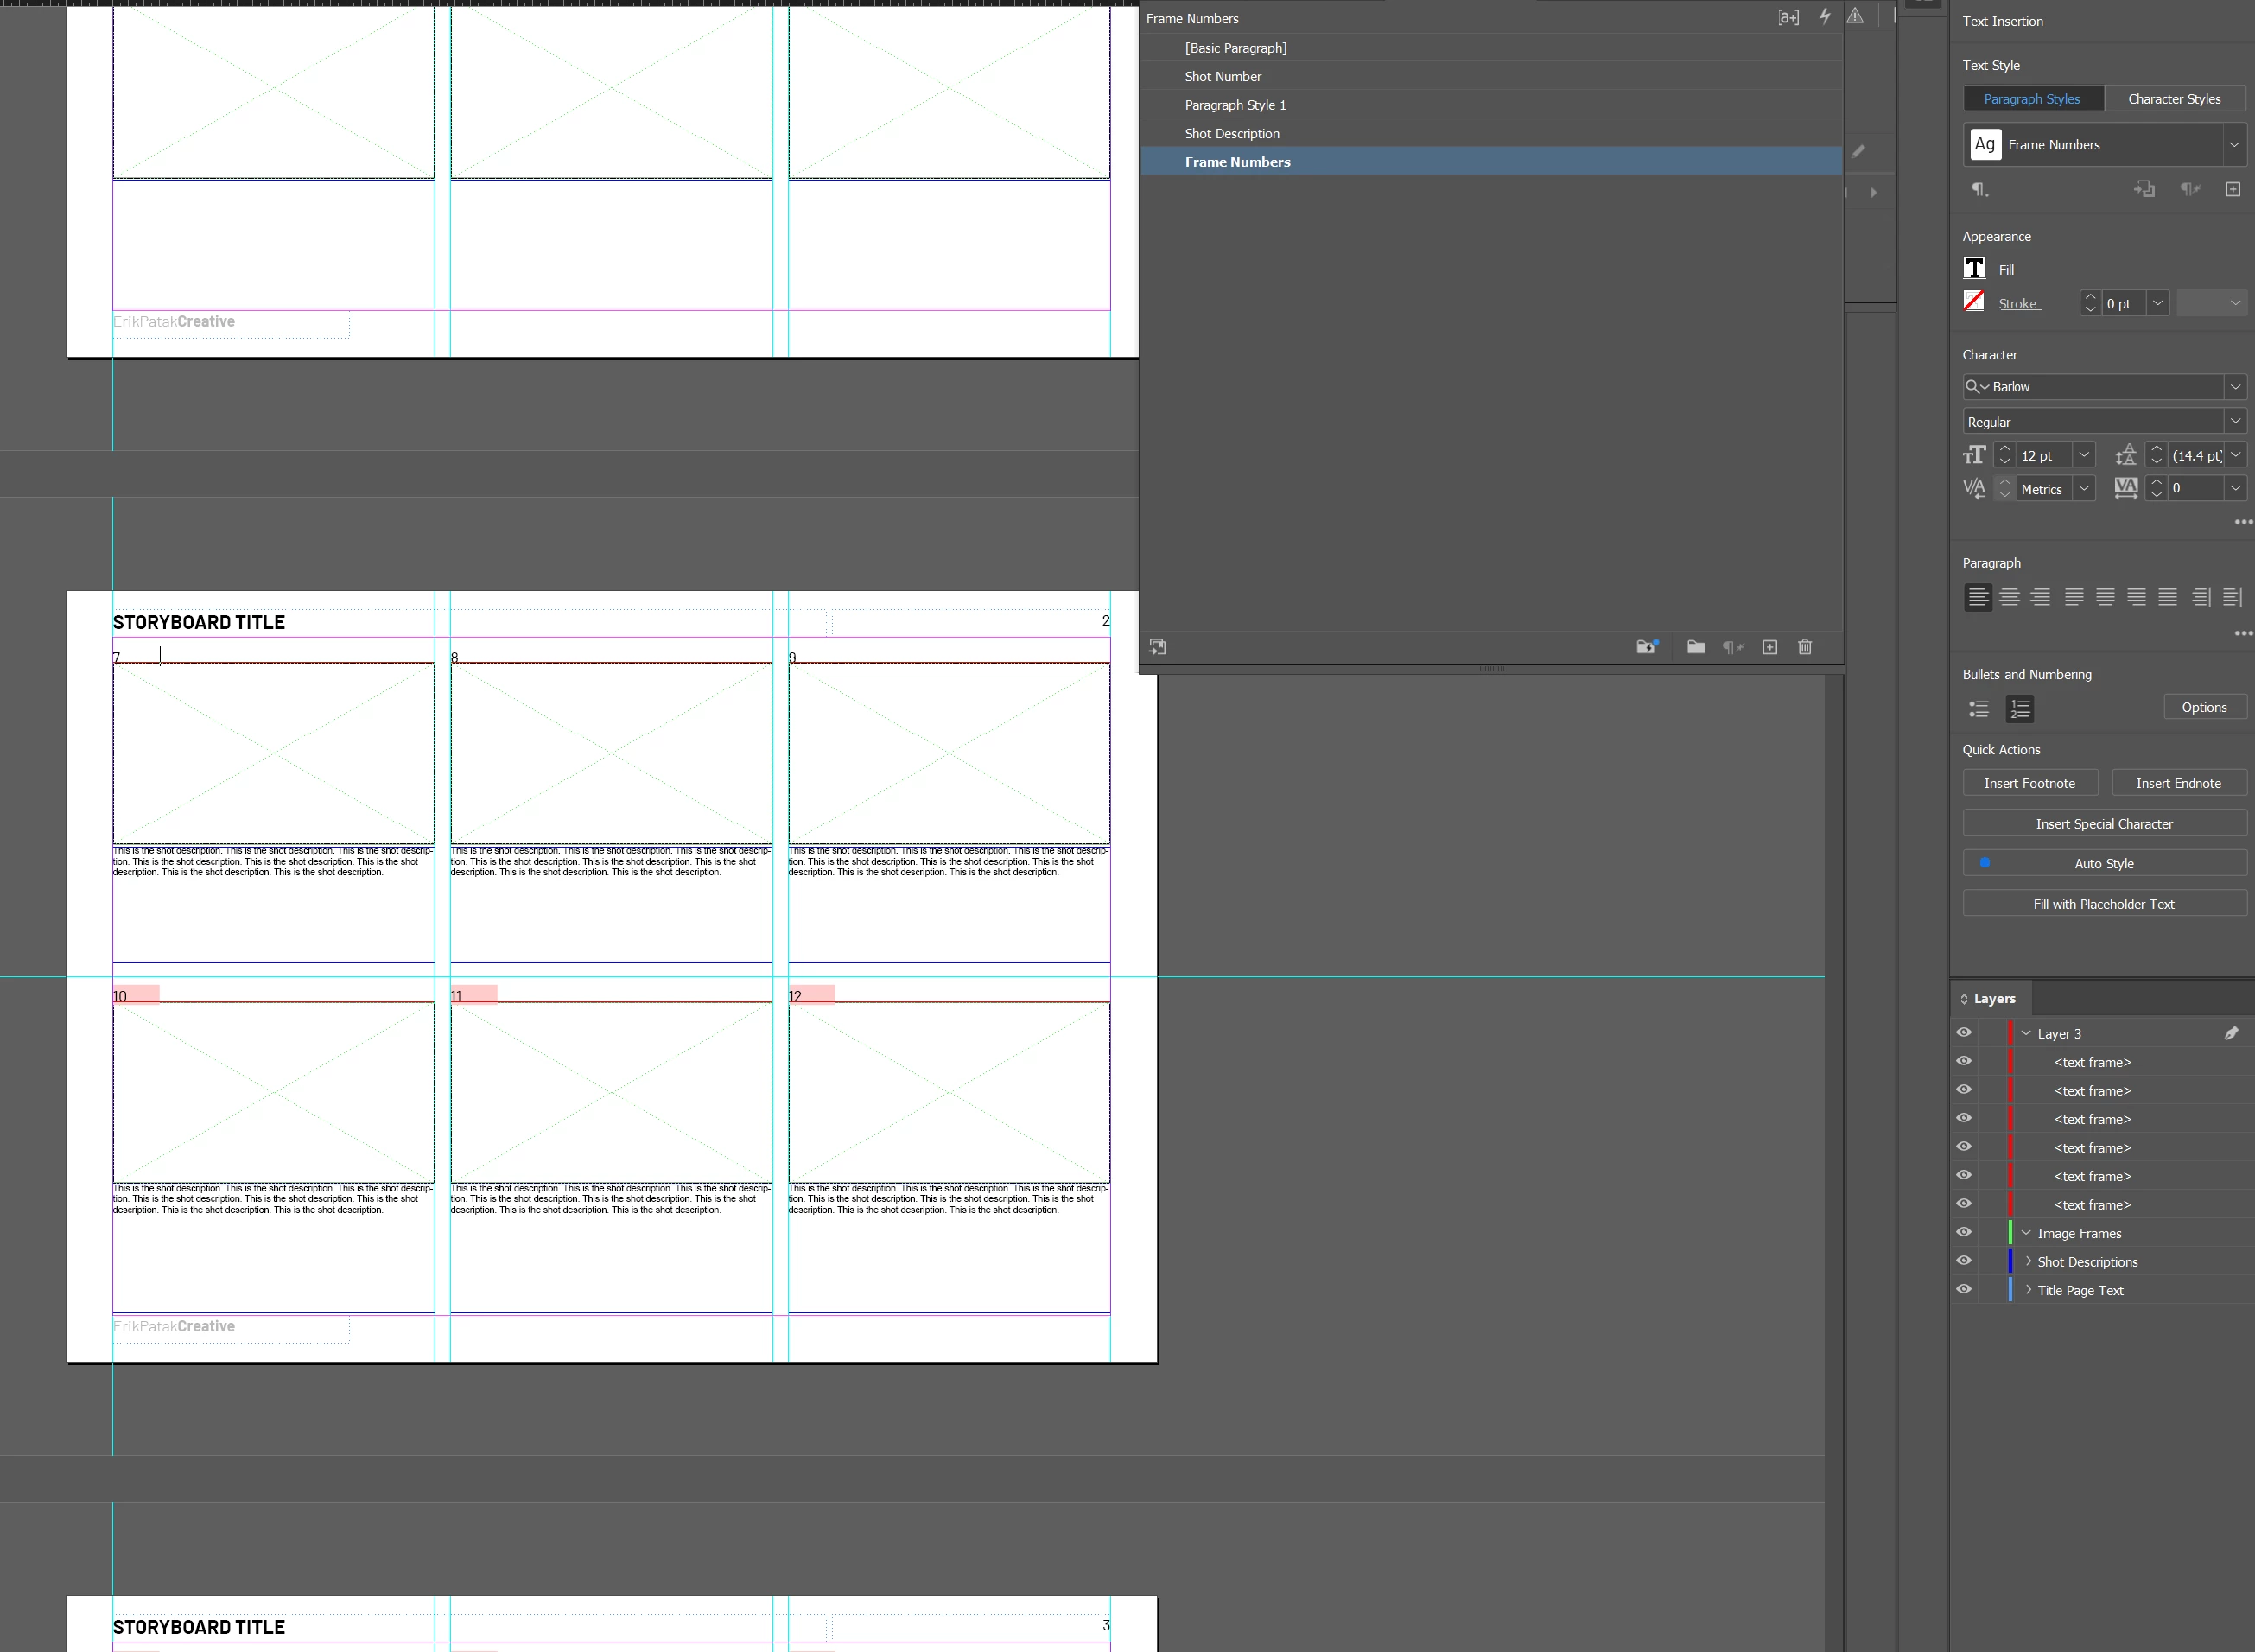Open the Barlow font family dropdown
2255x1652 pixels.
pyautogui.click(x=2234, y=387)
